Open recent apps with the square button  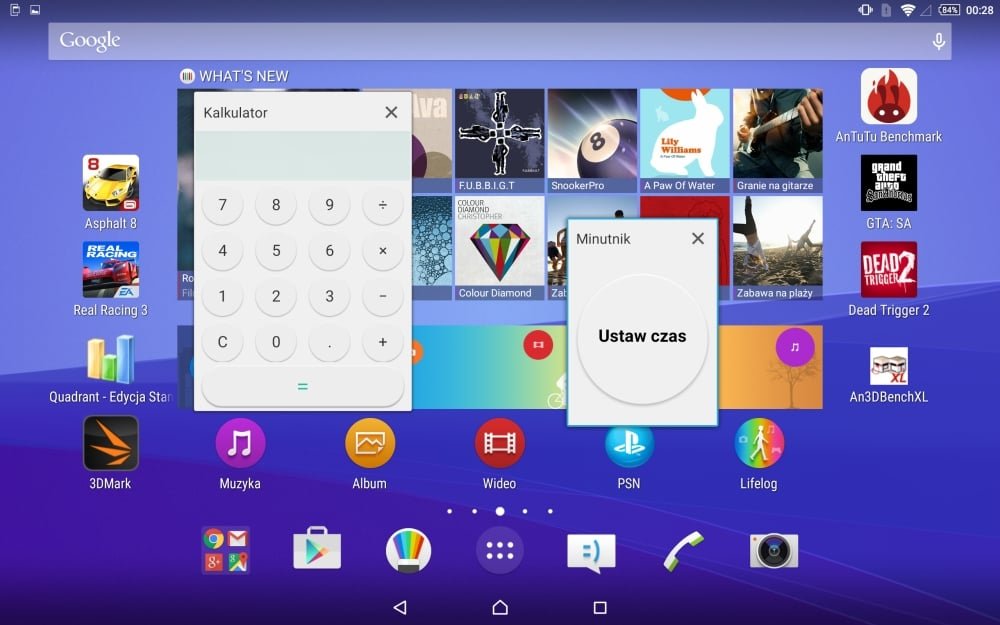[600, 607]
